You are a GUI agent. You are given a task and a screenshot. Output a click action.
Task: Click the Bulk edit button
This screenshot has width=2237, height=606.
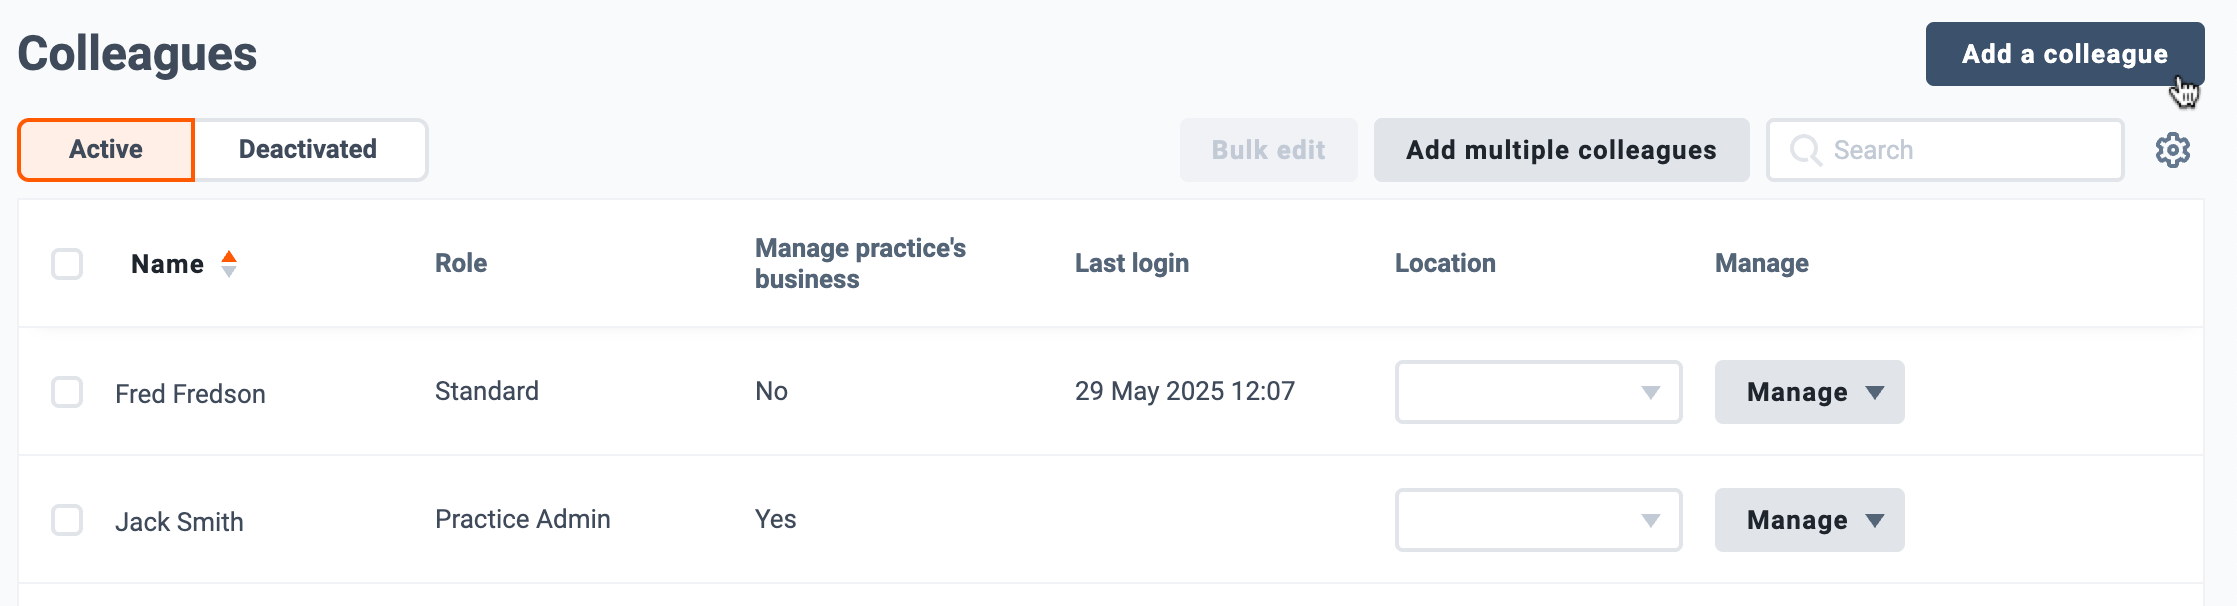1268,150
